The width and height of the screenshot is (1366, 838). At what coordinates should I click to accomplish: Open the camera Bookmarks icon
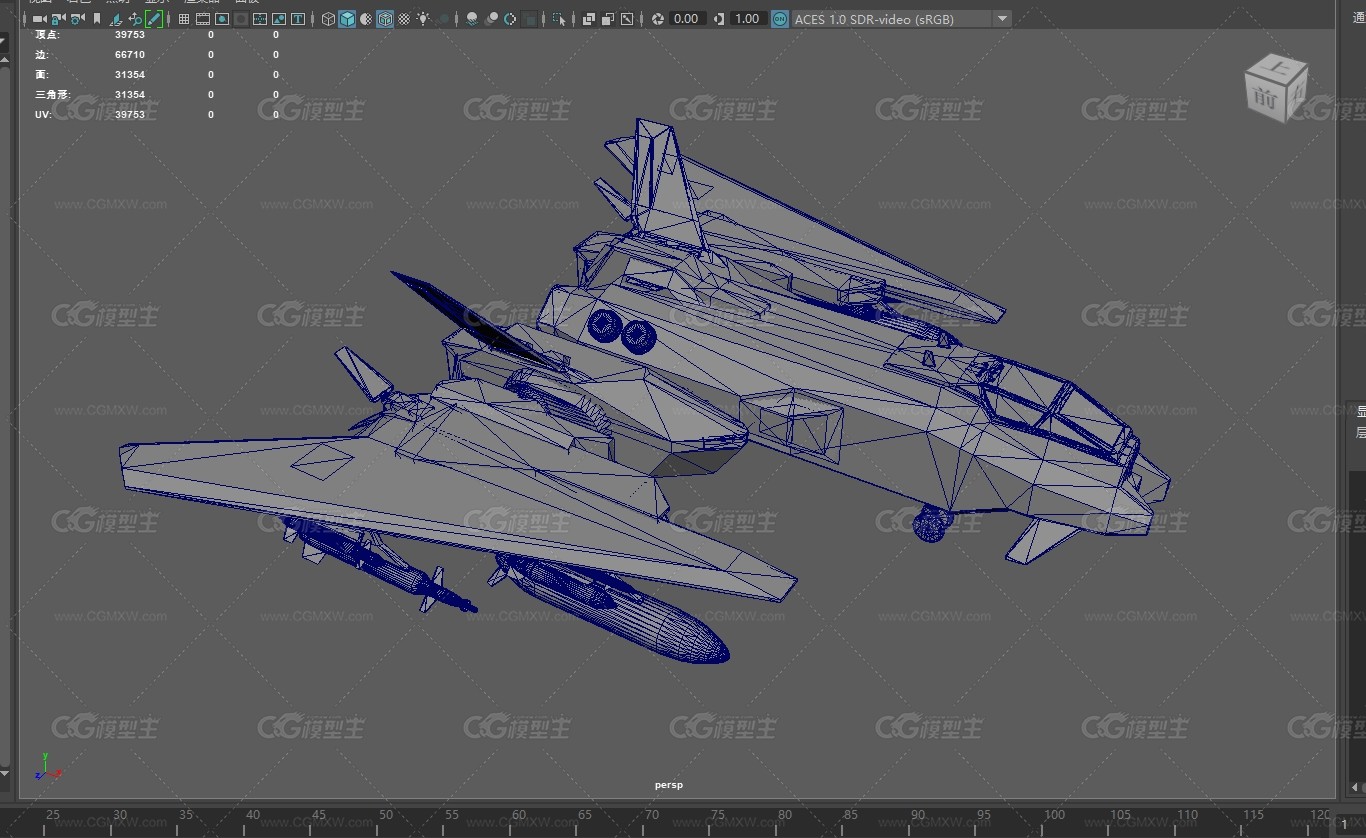tap(97, 19)
